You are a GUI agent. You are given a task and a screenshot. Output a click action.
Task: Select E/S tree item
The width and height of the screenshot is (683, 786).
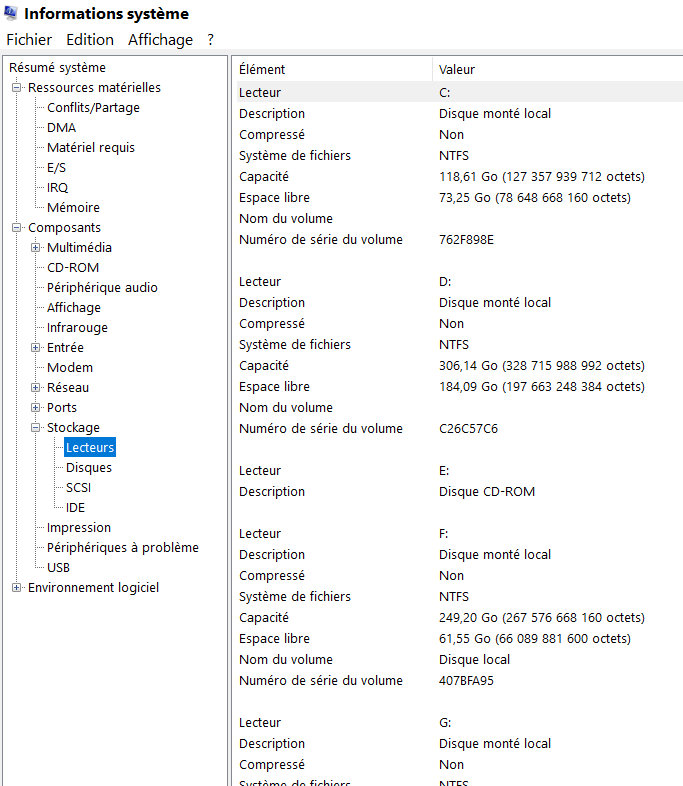click(x=56, y=167)
